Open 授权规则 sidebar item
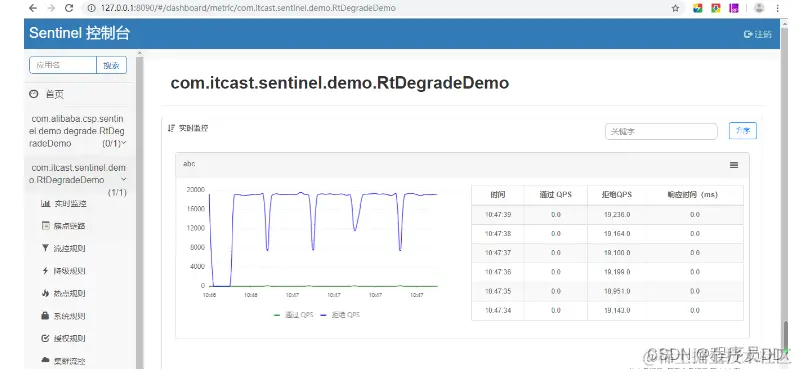 pyautogui.click(x=70, y=338)
